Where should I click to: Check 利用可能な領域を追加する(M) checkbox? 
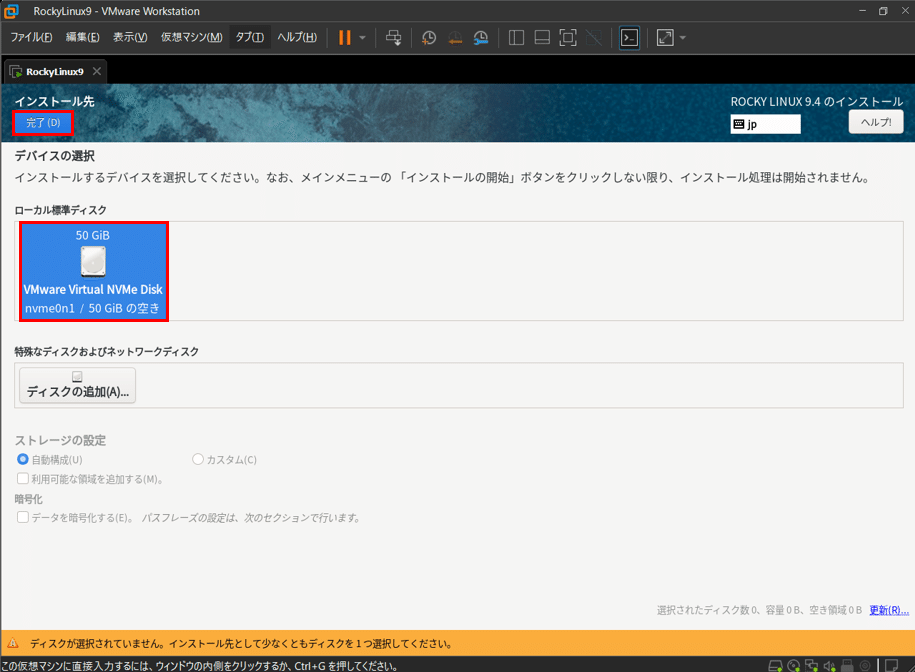click(23, 479)
